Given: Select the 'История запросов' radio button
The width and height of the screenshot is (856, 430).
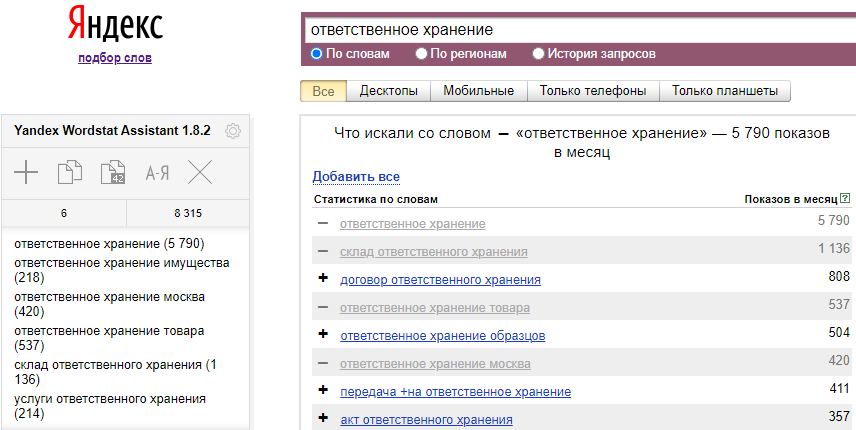Looking at the screenshot, I should click(x=538, y=53).
